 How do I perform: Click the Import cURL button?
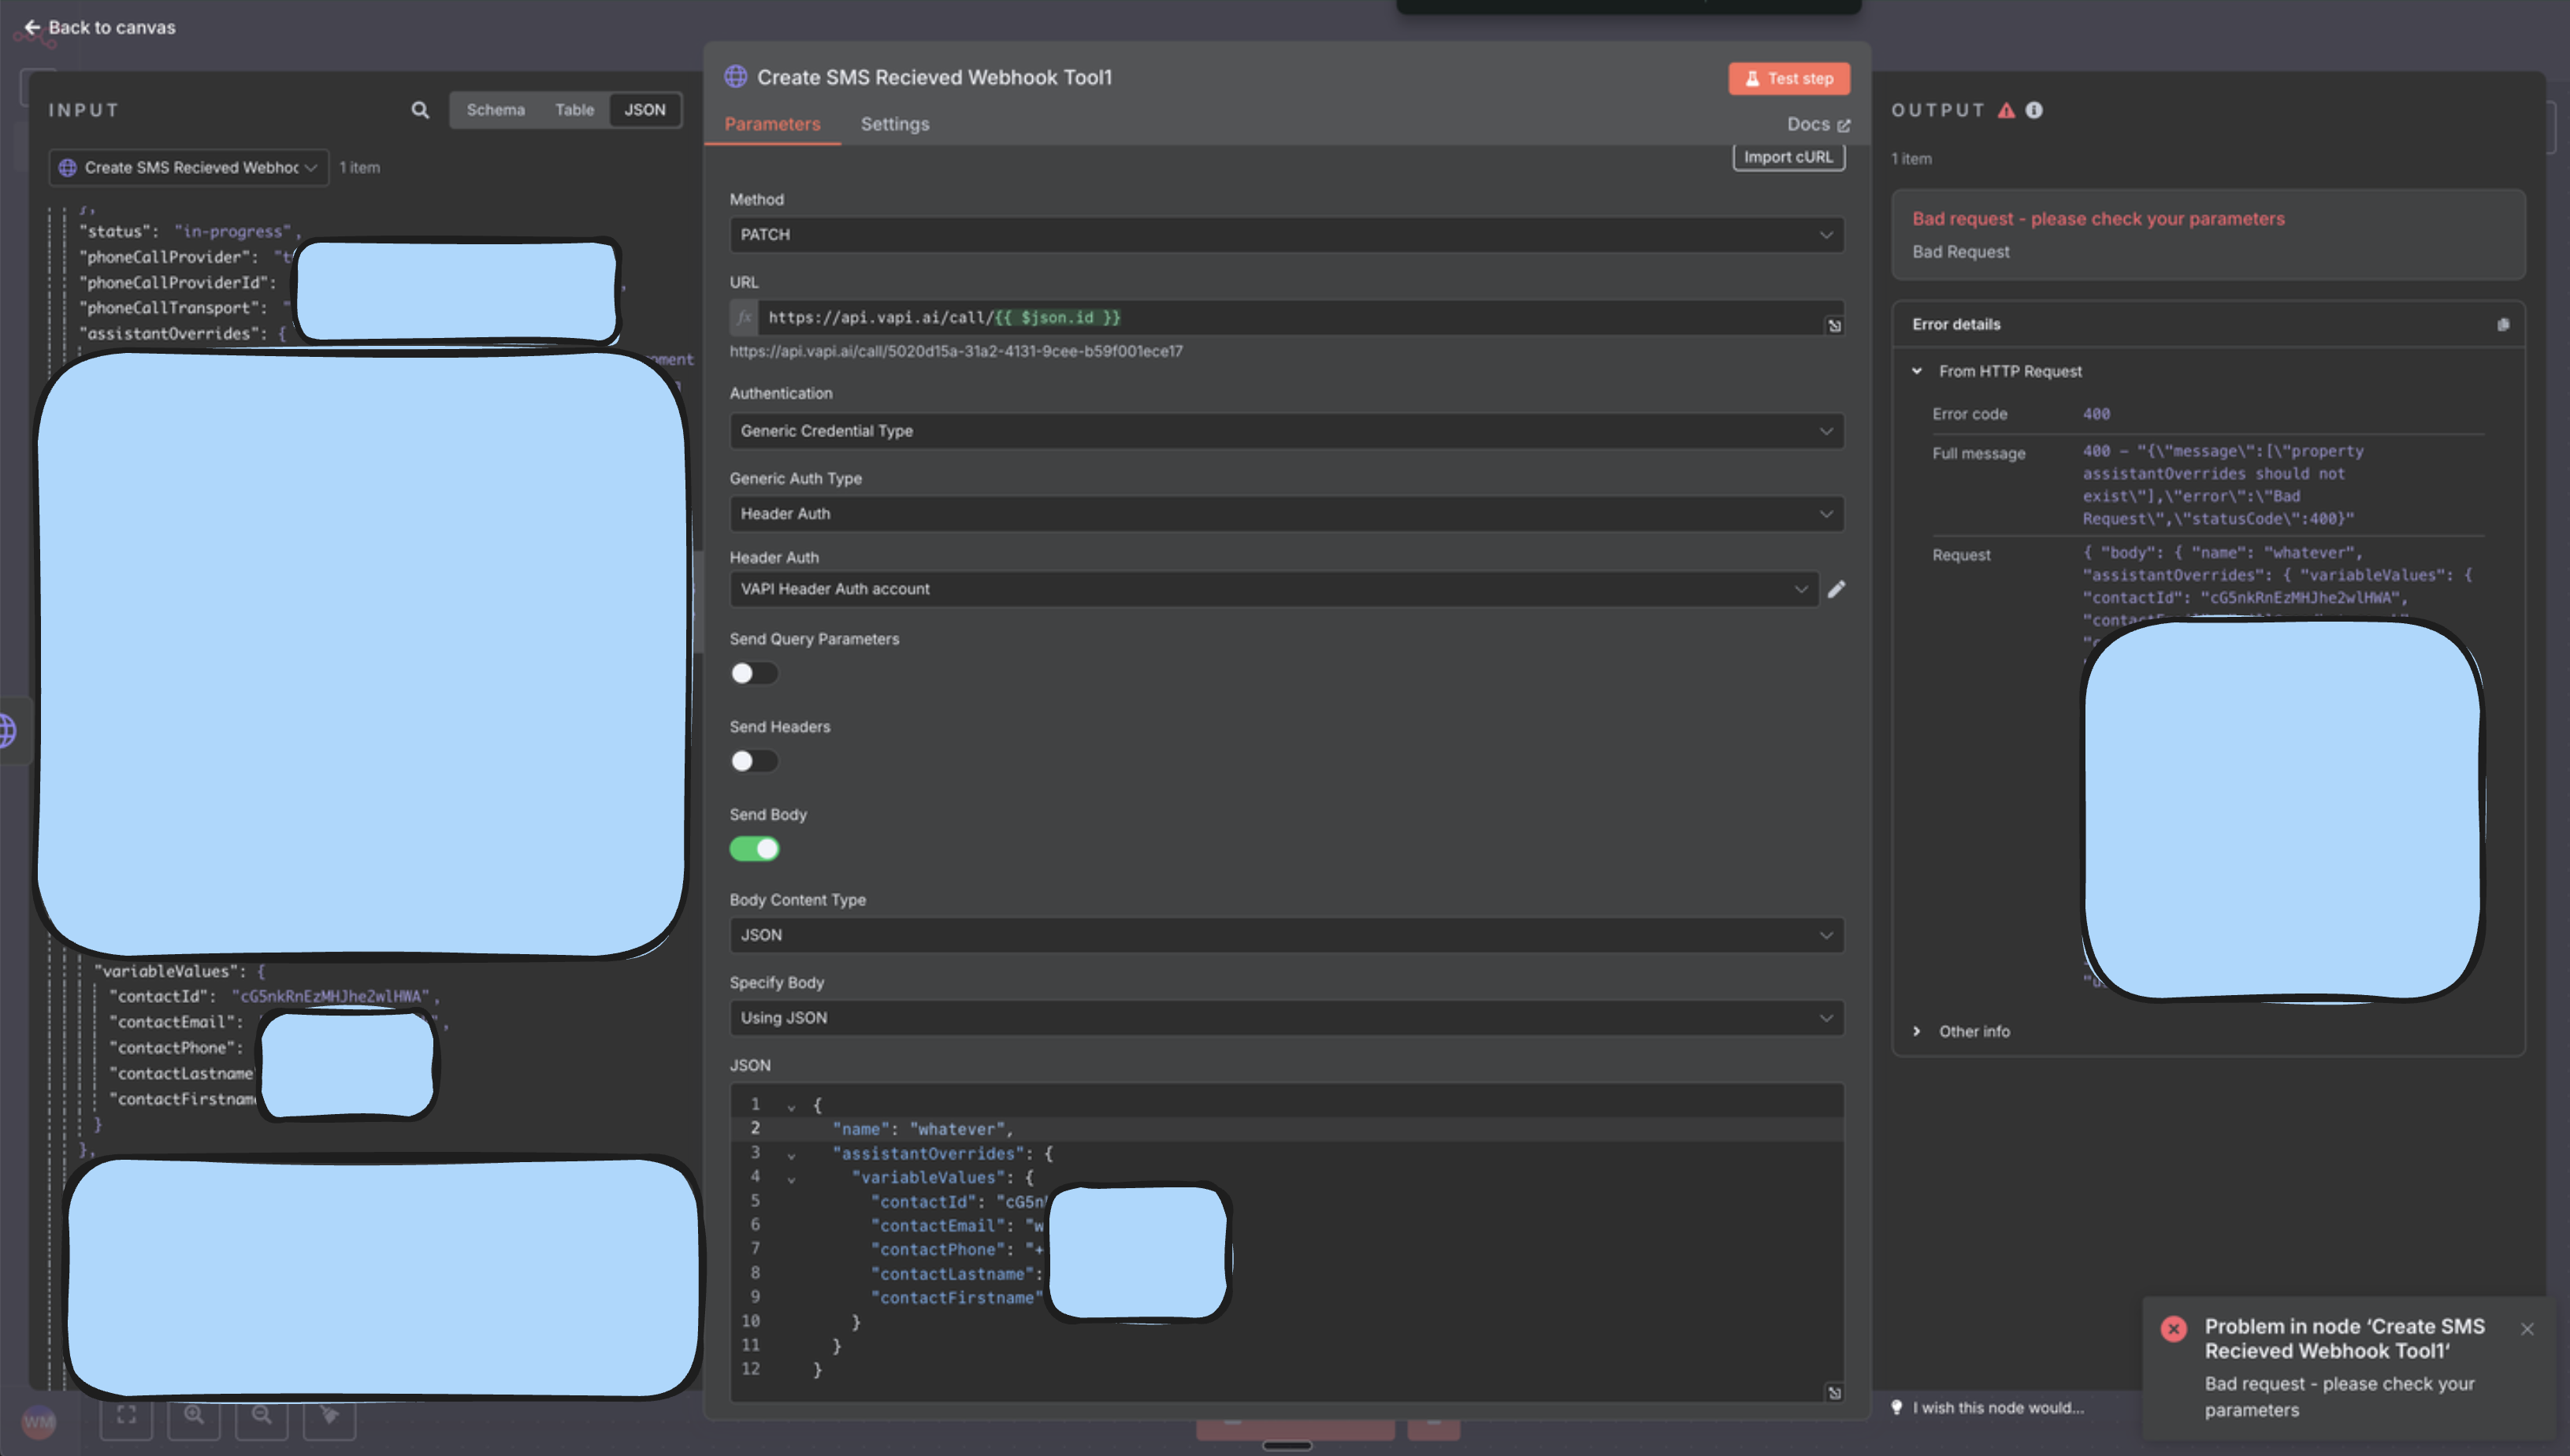(1788, 157)
